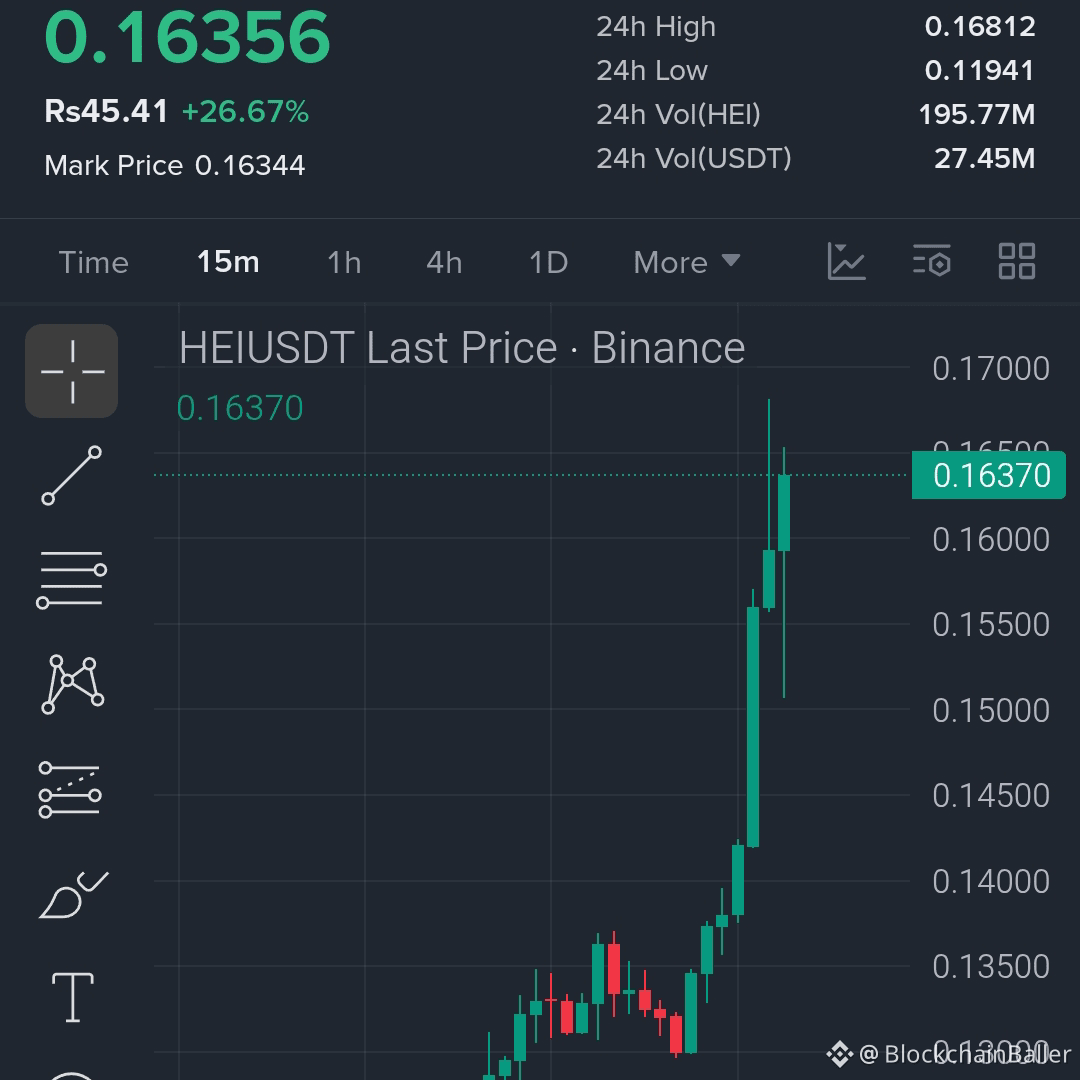Open the chart indicators icon

coord(846,262)
